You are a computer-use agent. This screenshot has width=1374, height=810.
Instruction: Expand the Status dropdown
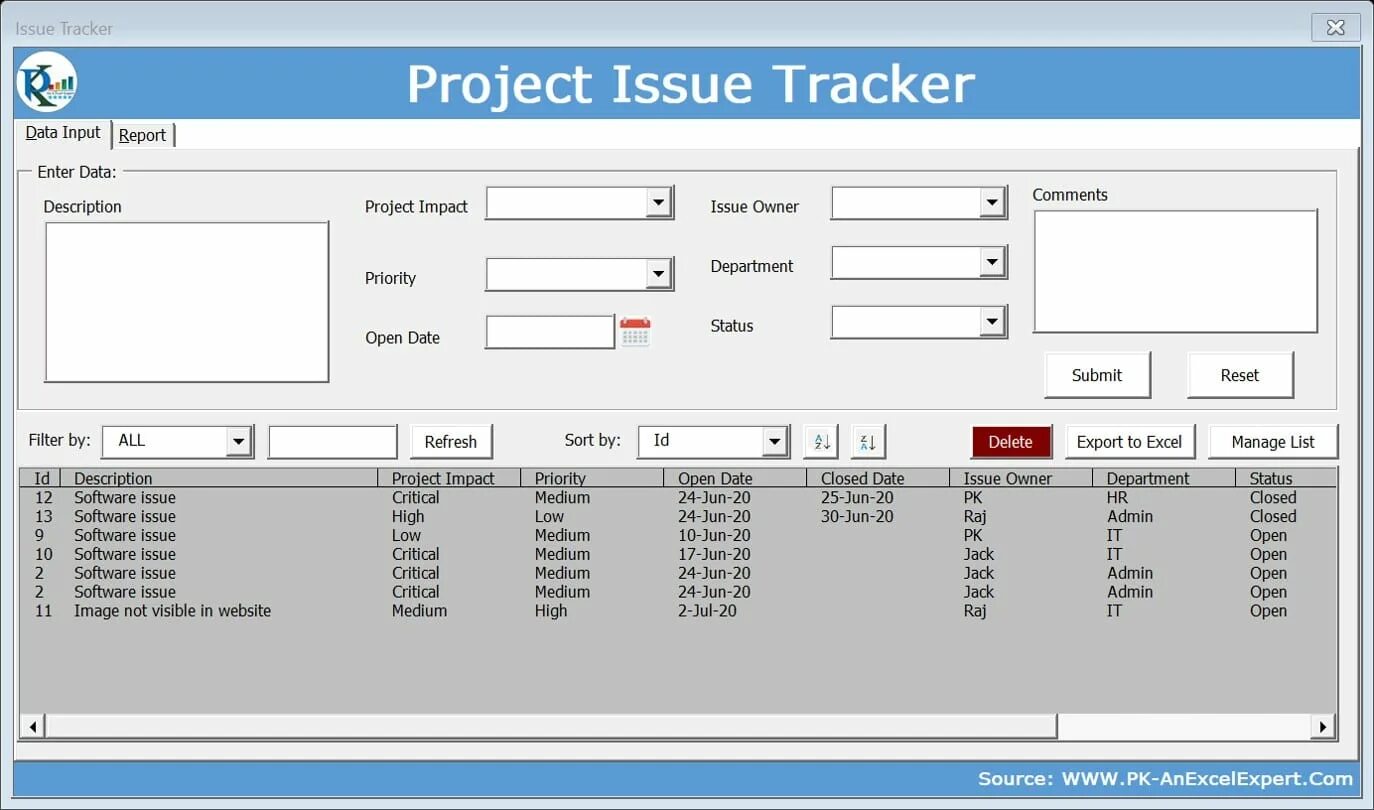[x=992, y=322]
